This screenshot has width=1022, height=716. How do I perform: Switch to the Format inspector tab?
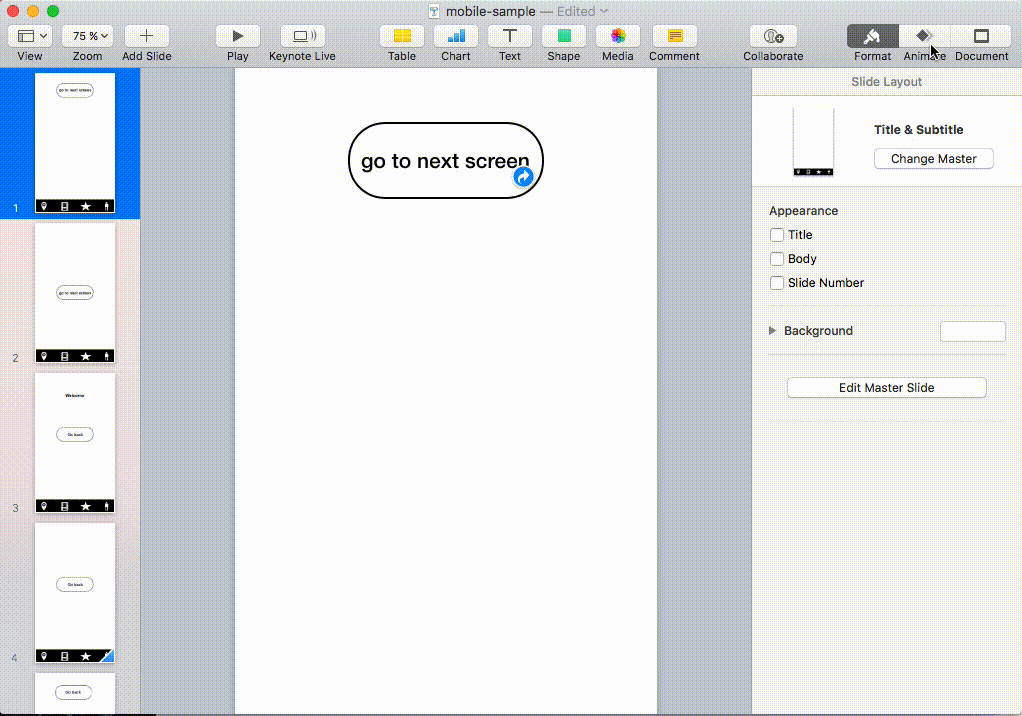click(x=873, y=36)
